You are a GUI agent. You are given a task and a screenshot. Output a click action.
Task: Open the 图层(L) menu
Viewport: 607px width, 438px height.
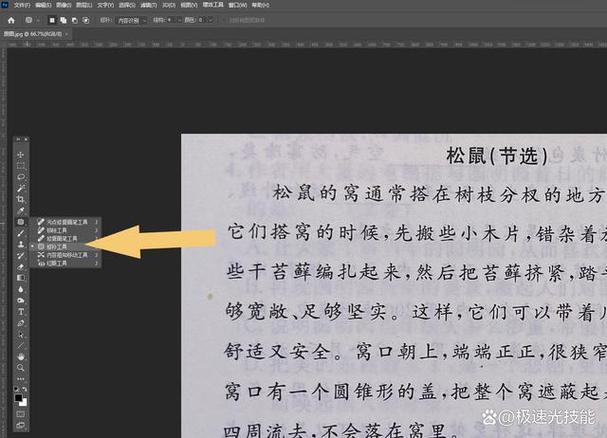pyautogui.click(x=84, y=5)
